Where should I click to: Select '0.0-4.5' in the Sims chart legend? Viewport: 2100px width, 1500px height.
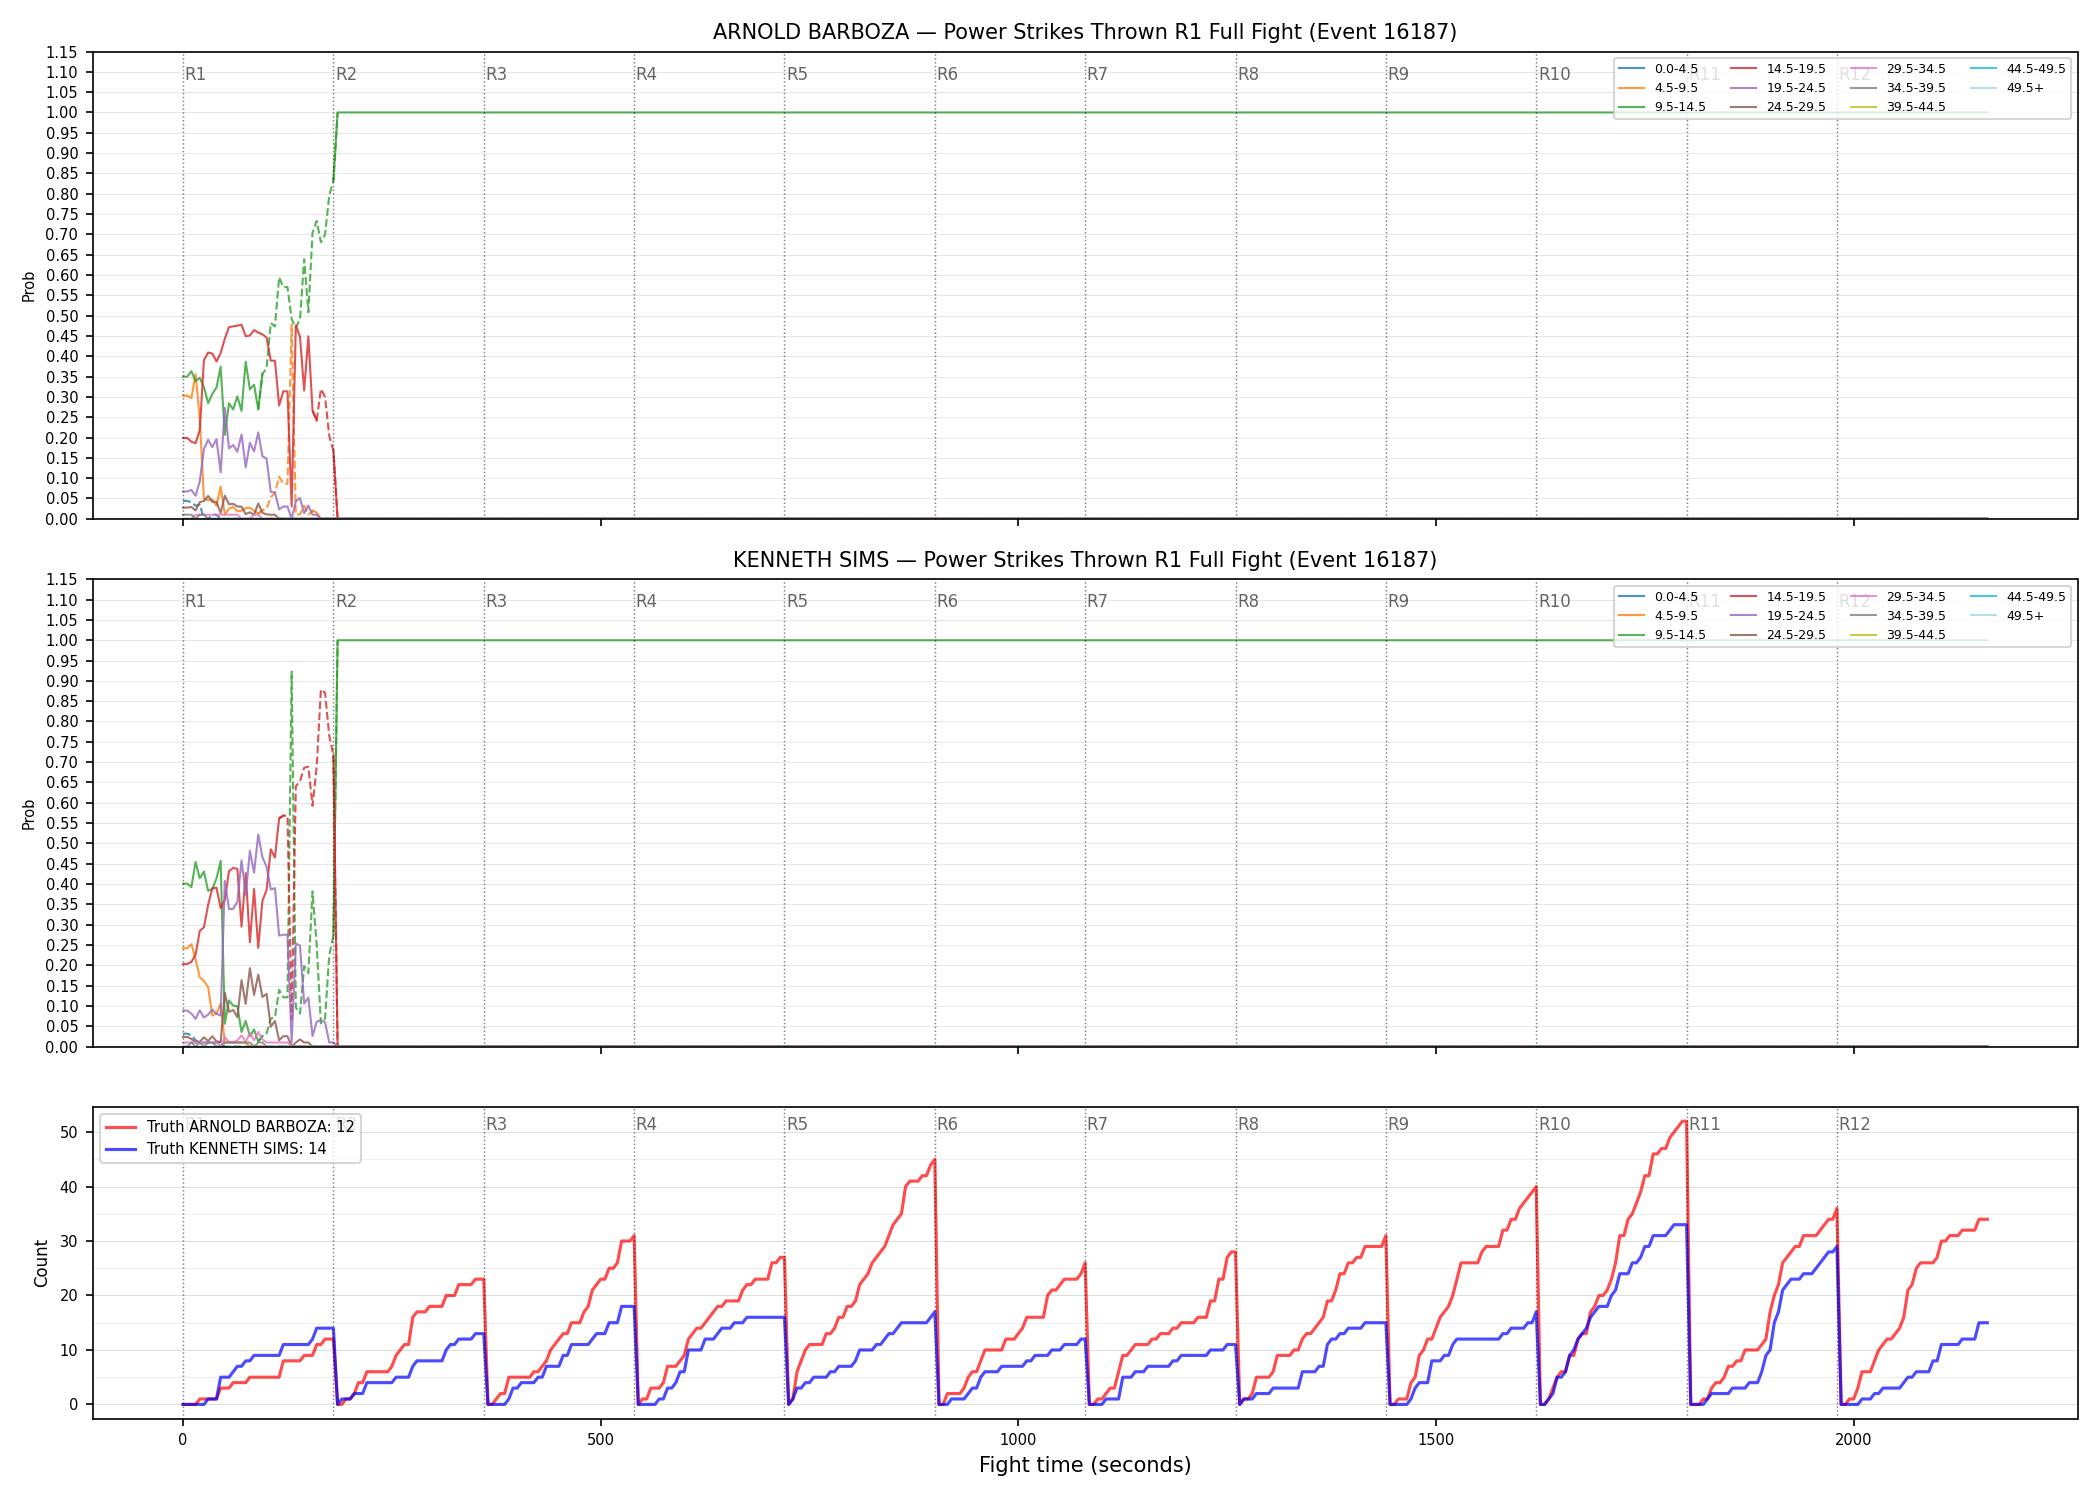click(1676, 597)
